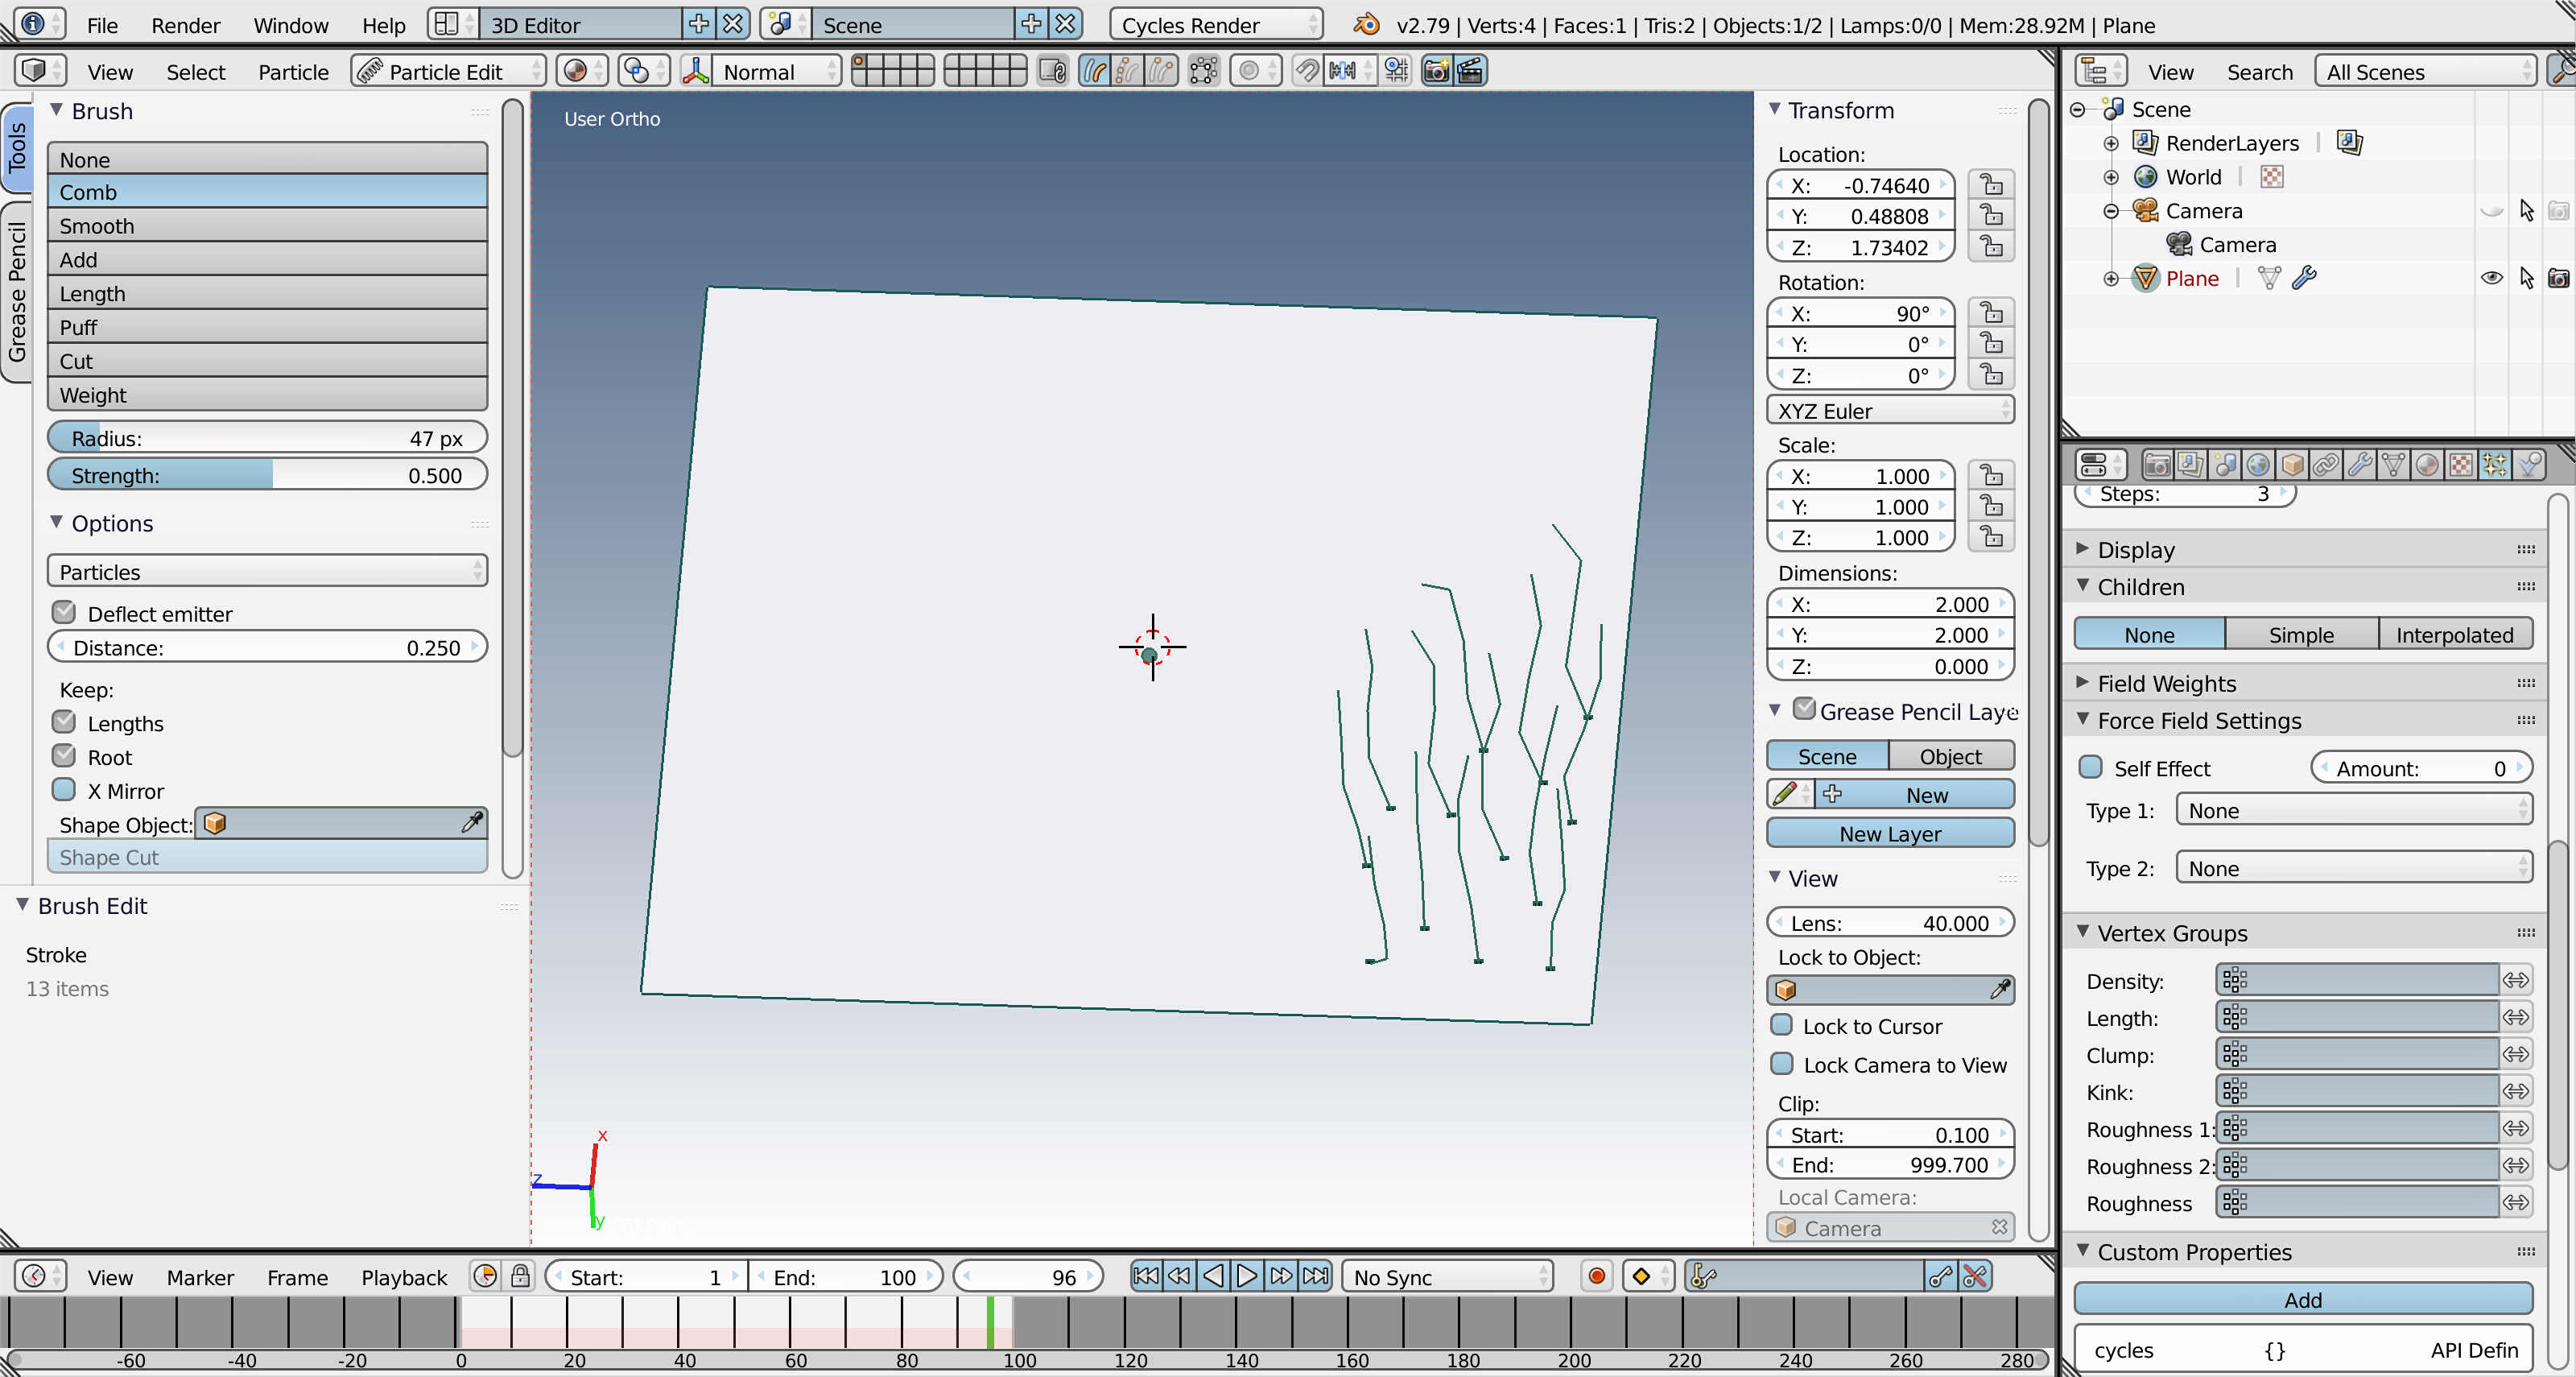Select Tip particle select mode
The height and width of the screenshot is (1377, 2576).
pyautogui.click(x=1162, y=71)
